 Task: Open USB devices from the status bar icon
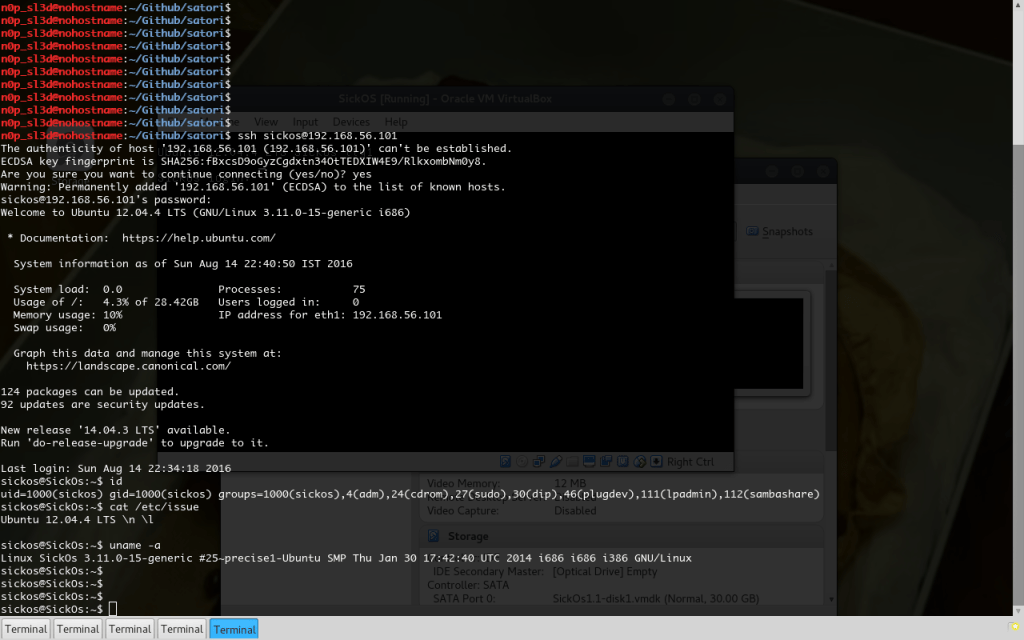[x=622, y=461]
